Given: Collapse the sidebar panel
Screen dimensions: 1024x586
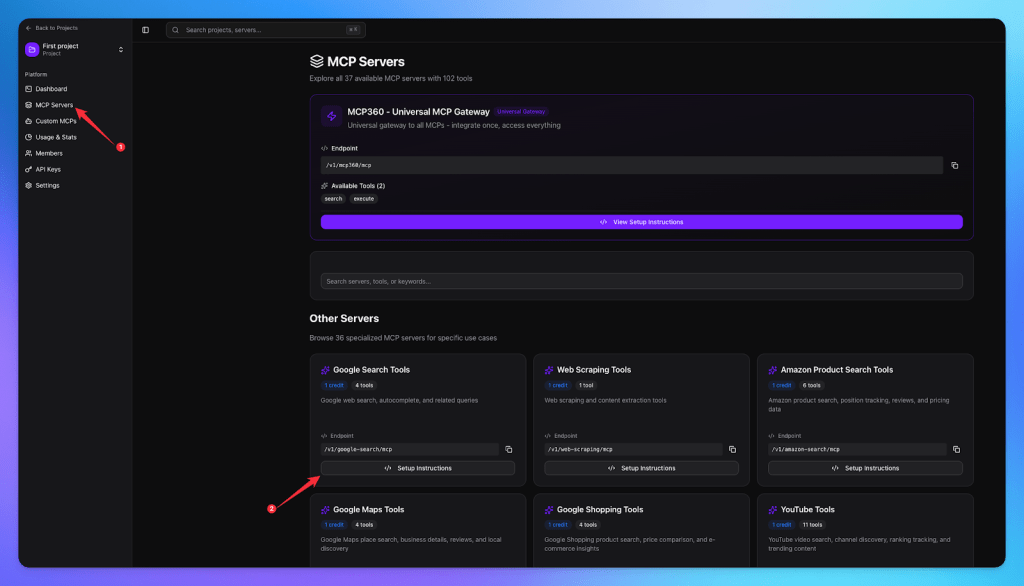Looking at the screenshot, I should click(x=148, y=29).
